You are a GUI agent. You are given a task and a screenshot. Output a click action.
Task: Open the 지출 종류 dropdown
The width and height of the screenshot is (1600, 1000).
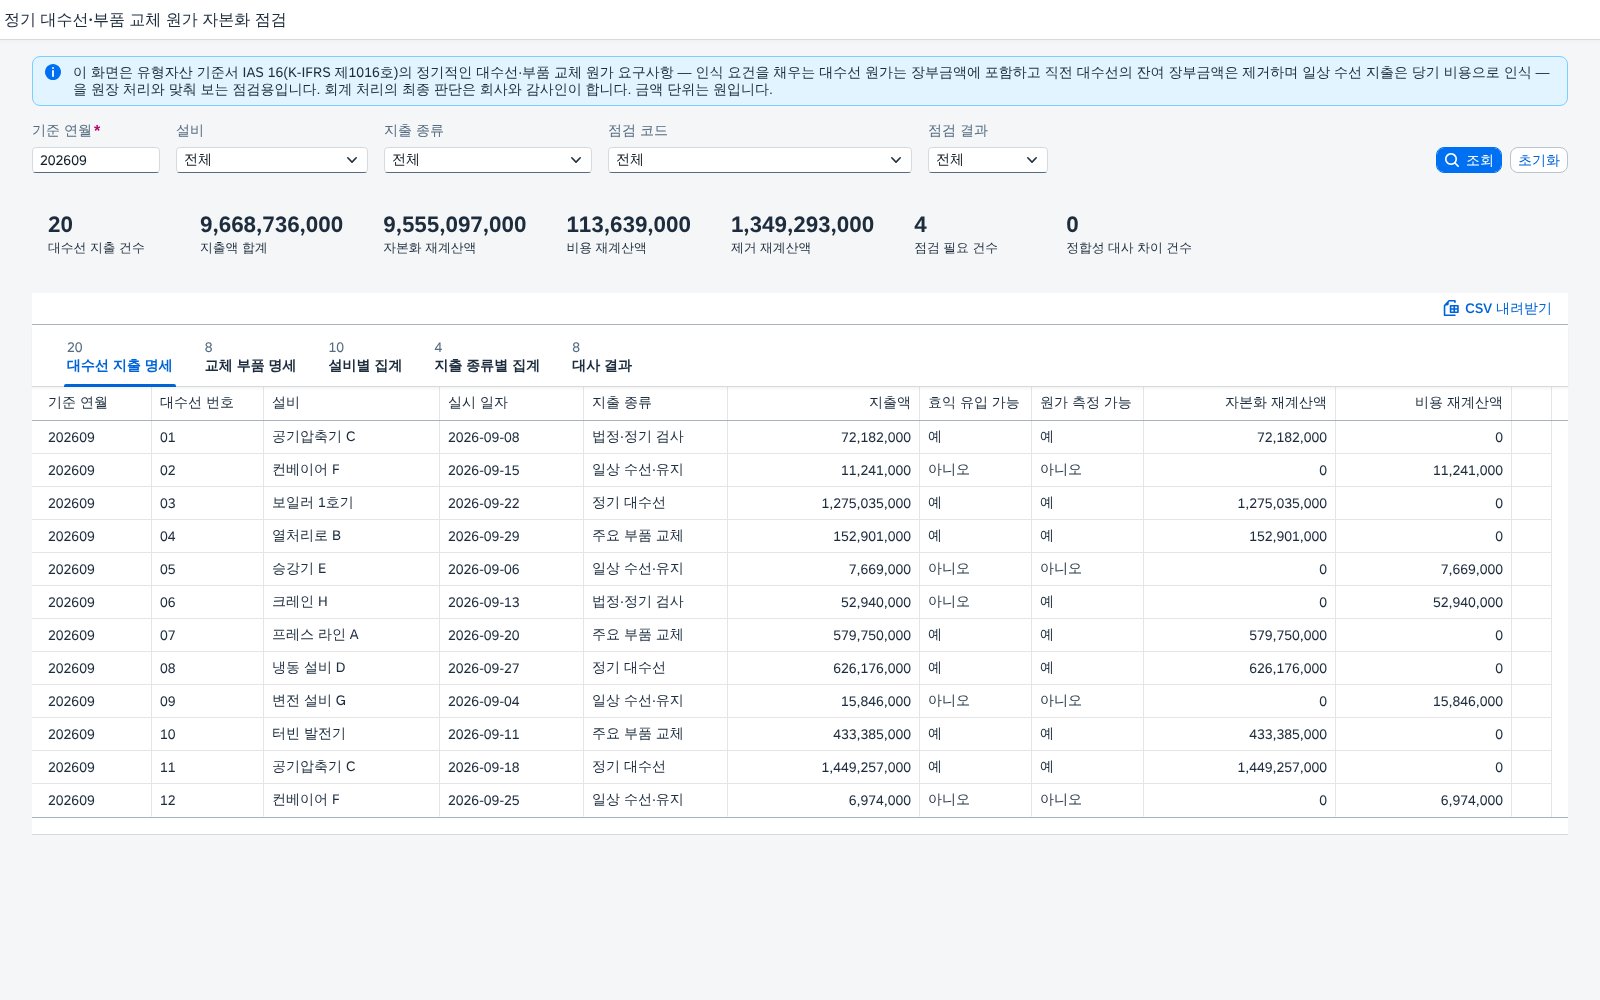[x=488, y=160]
